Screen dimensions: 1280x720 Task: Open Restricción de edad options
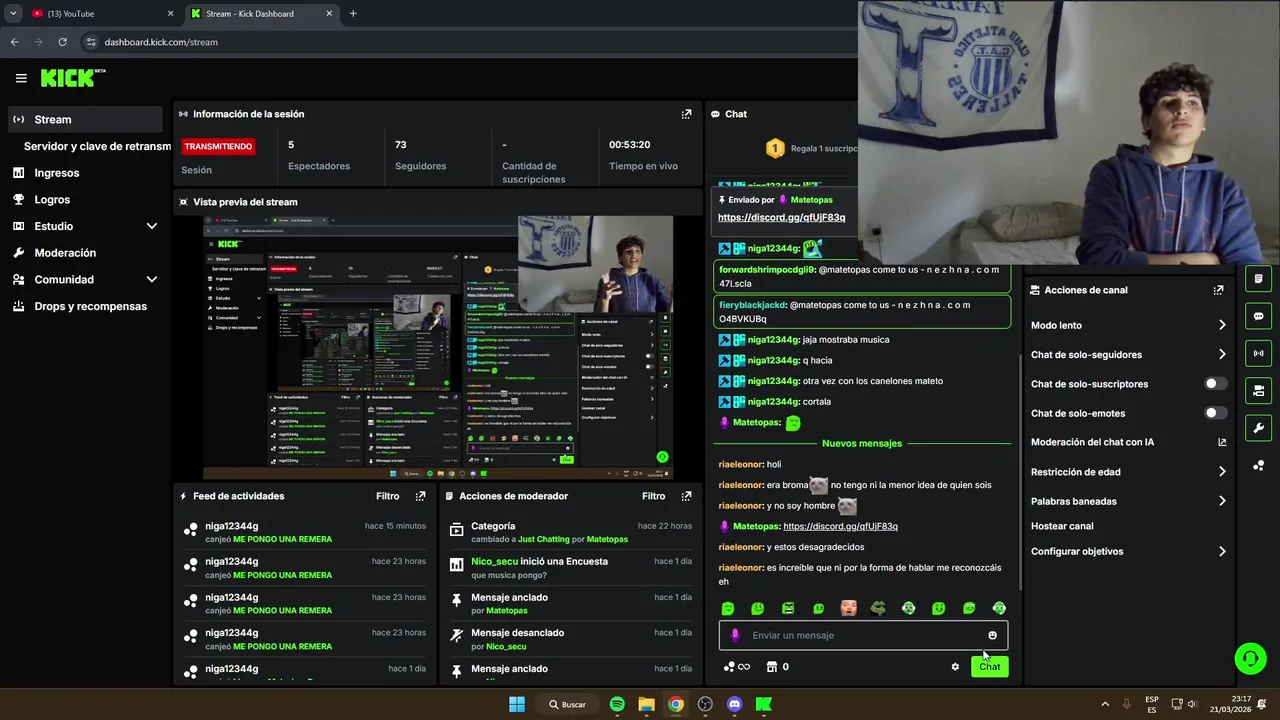pos(1128,472)
